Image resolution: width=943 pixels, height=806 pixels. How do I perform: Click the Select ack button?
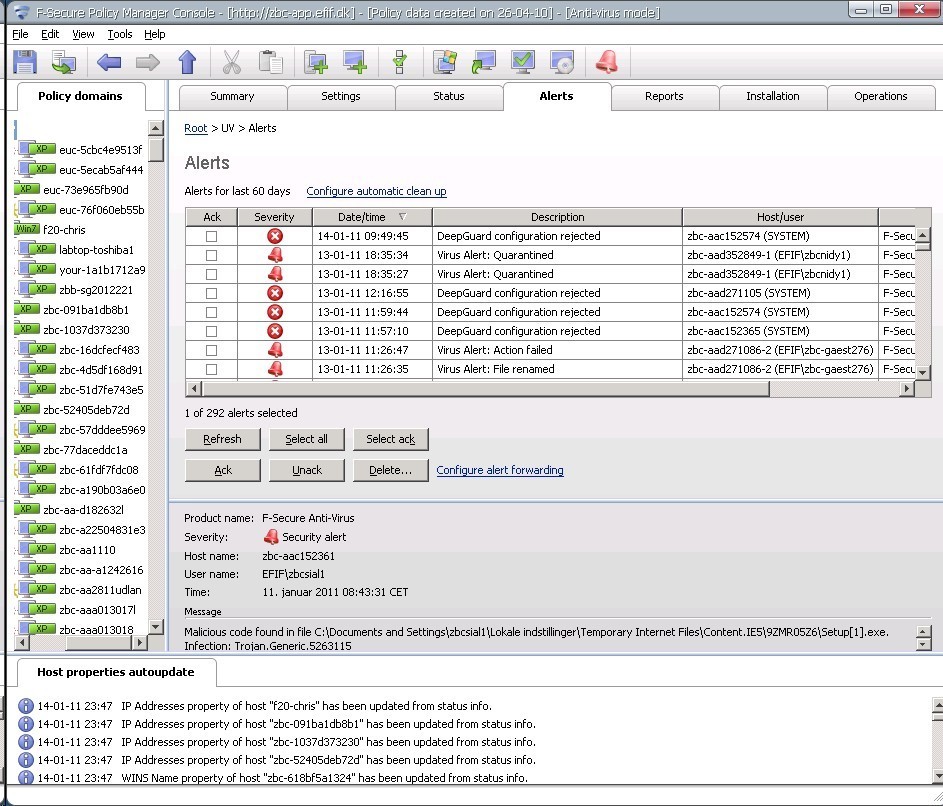click(390, 439)
